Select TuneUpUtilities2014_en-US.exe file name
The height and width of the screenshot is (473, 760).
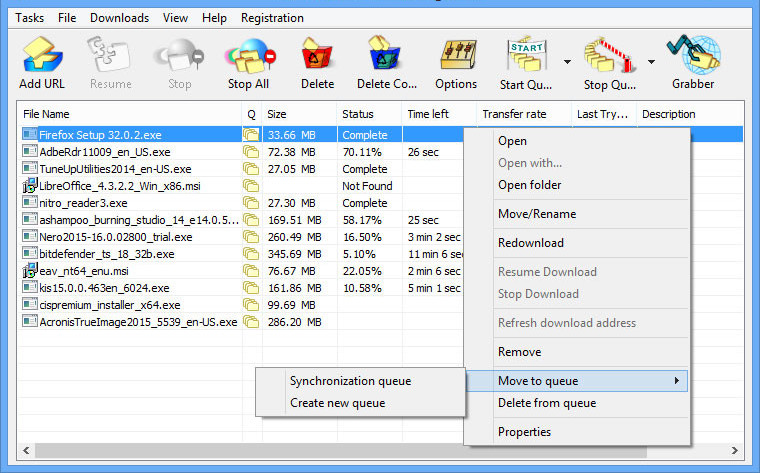115,169
